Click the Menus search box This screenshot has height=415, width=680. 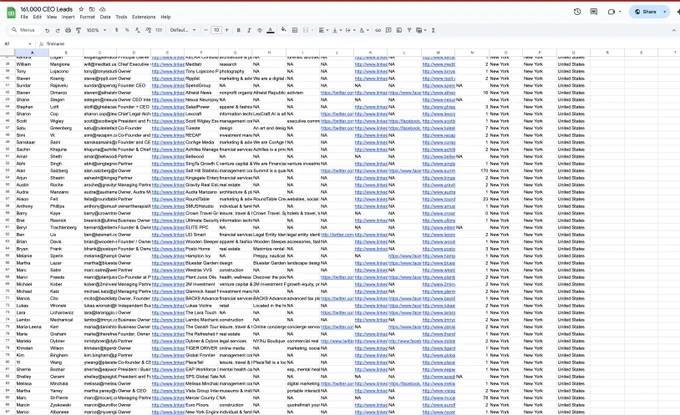(25, 30)
